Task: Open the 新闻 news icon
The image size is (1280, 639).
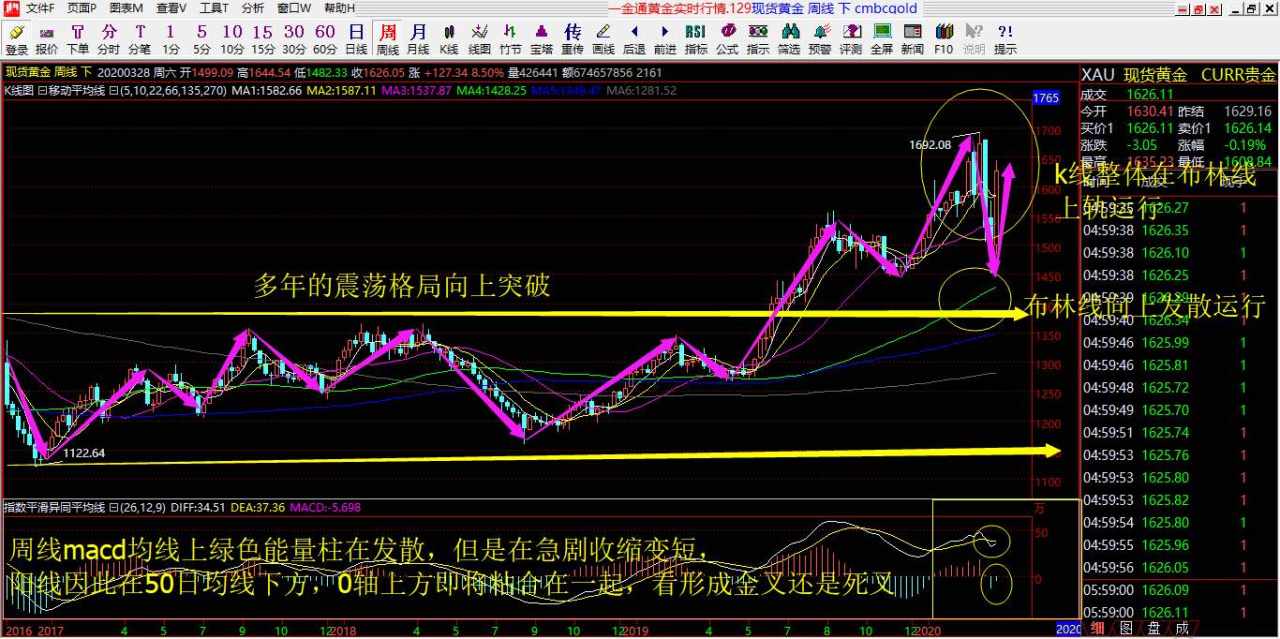Action: 912,39
